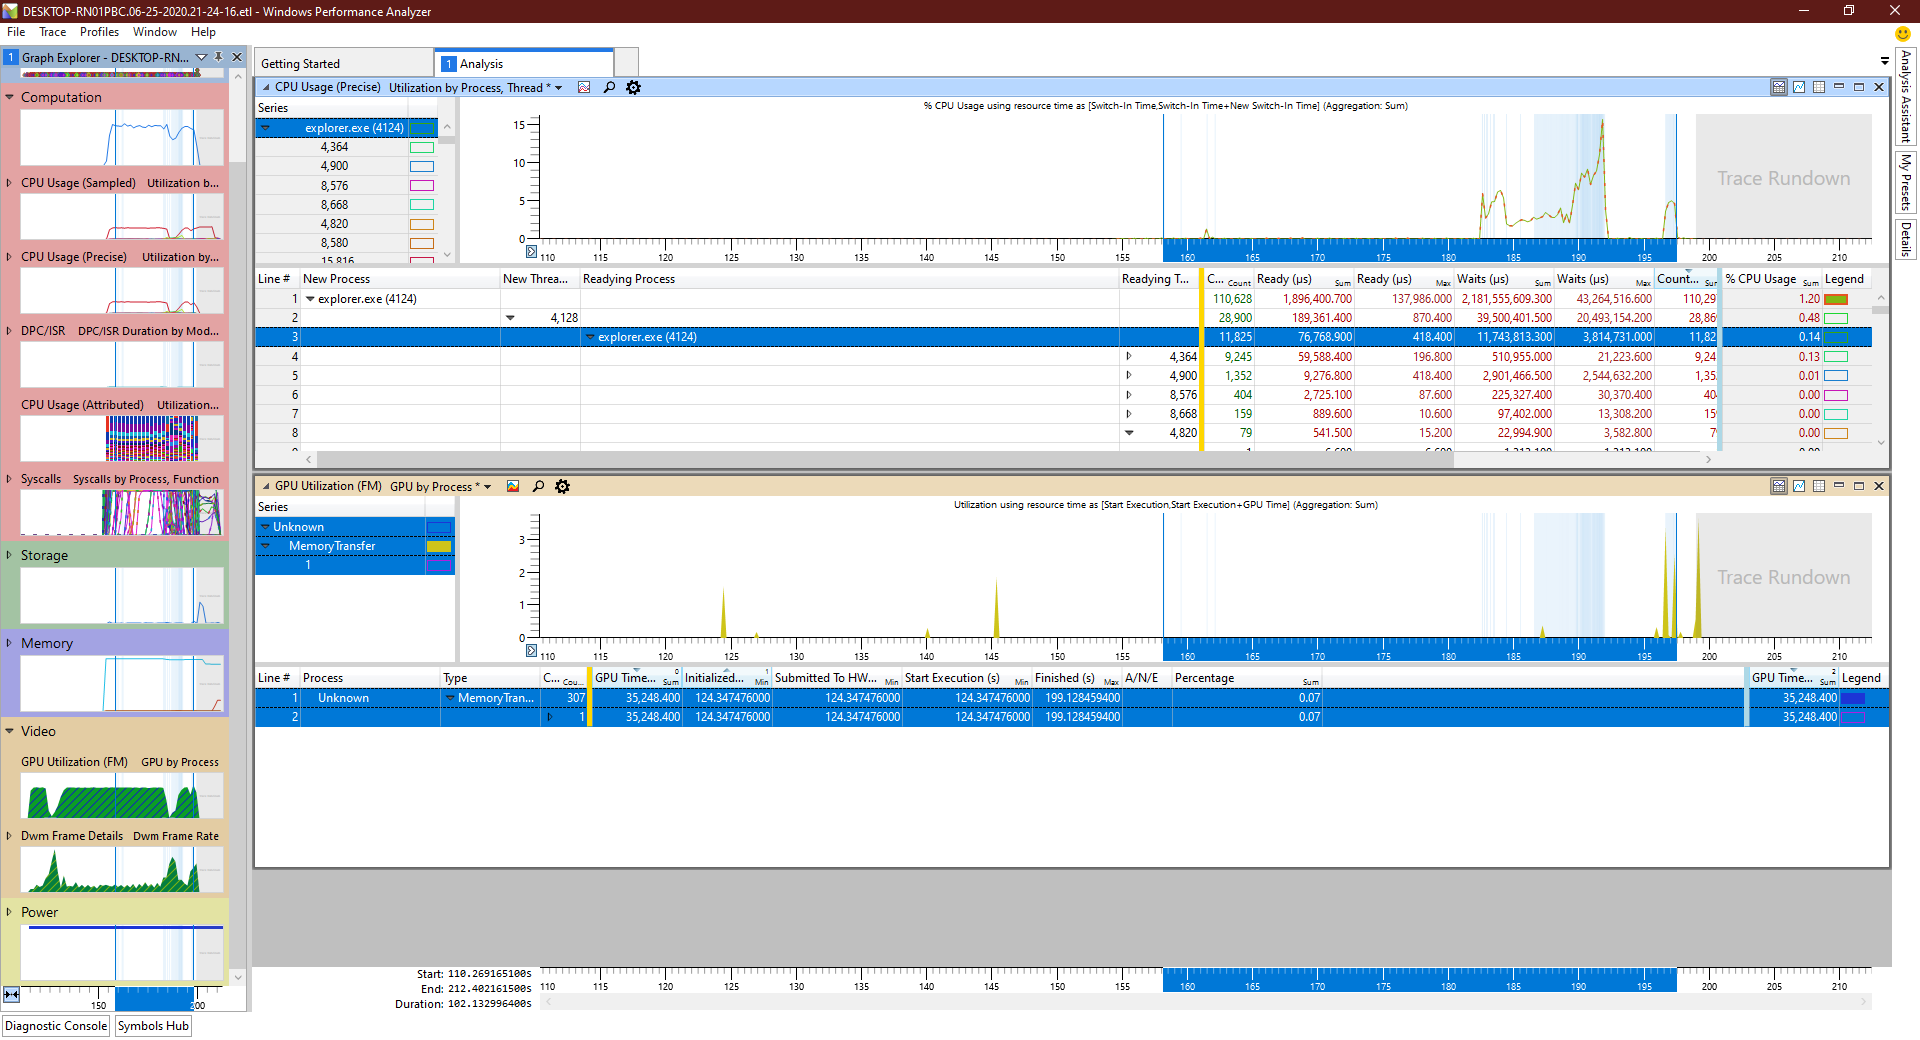Image resolution: width=1920 pixels, height=1040 pixels.
Task: Click zoom-to-fit icon below Graph Explorer timeline
Action: coord(11,994)
